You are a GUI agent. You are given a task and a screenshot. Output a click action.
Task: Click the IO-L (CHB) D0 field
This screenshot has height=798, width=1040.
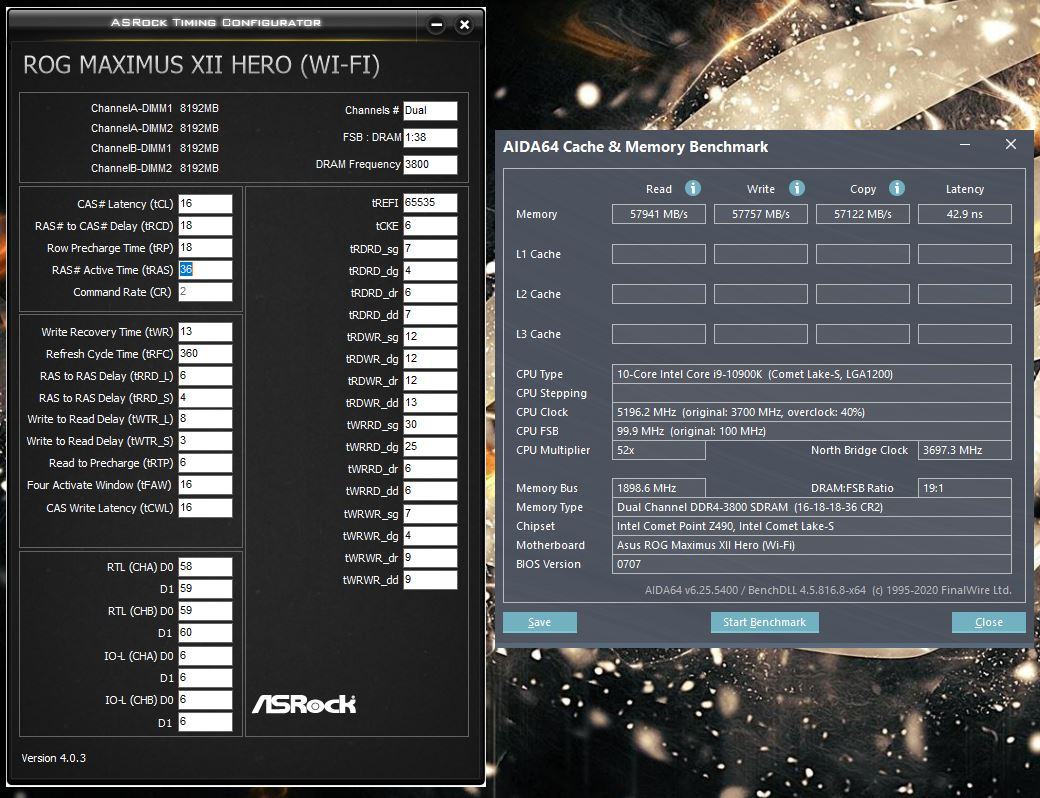[206, 700]
